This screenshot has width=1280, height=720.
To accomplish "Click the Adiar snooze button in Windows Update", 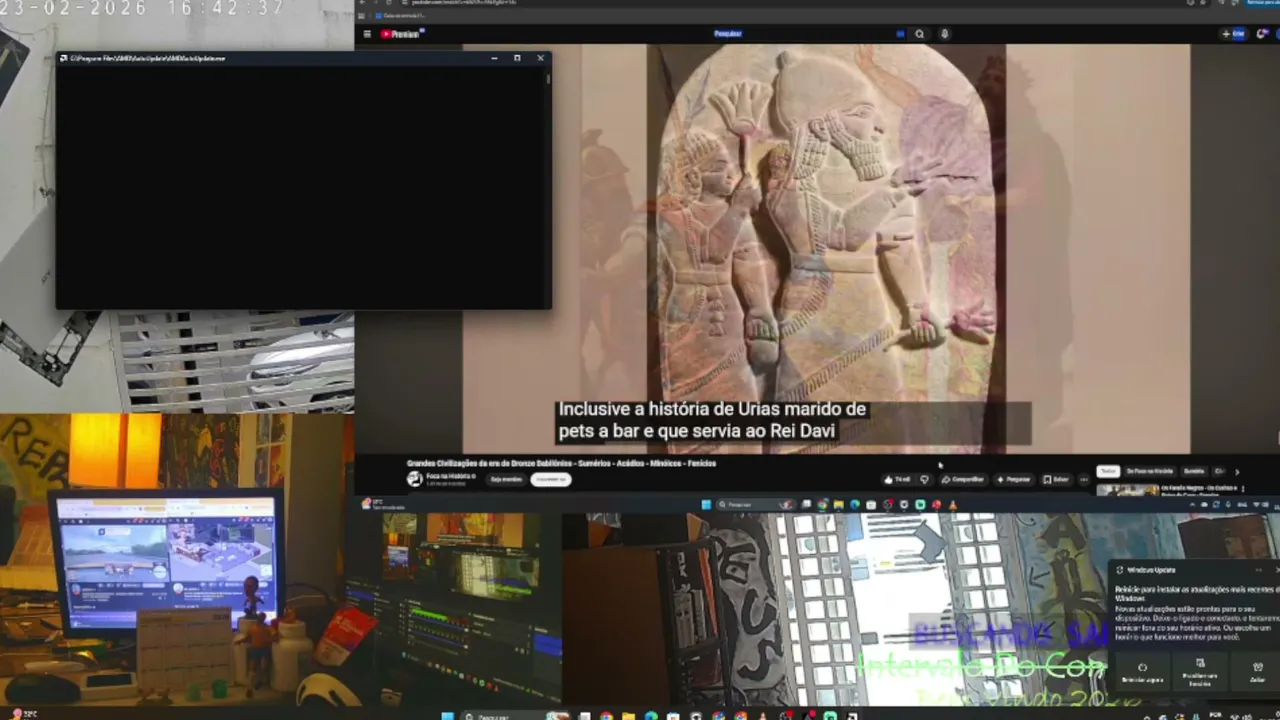I will point(1257,670).
